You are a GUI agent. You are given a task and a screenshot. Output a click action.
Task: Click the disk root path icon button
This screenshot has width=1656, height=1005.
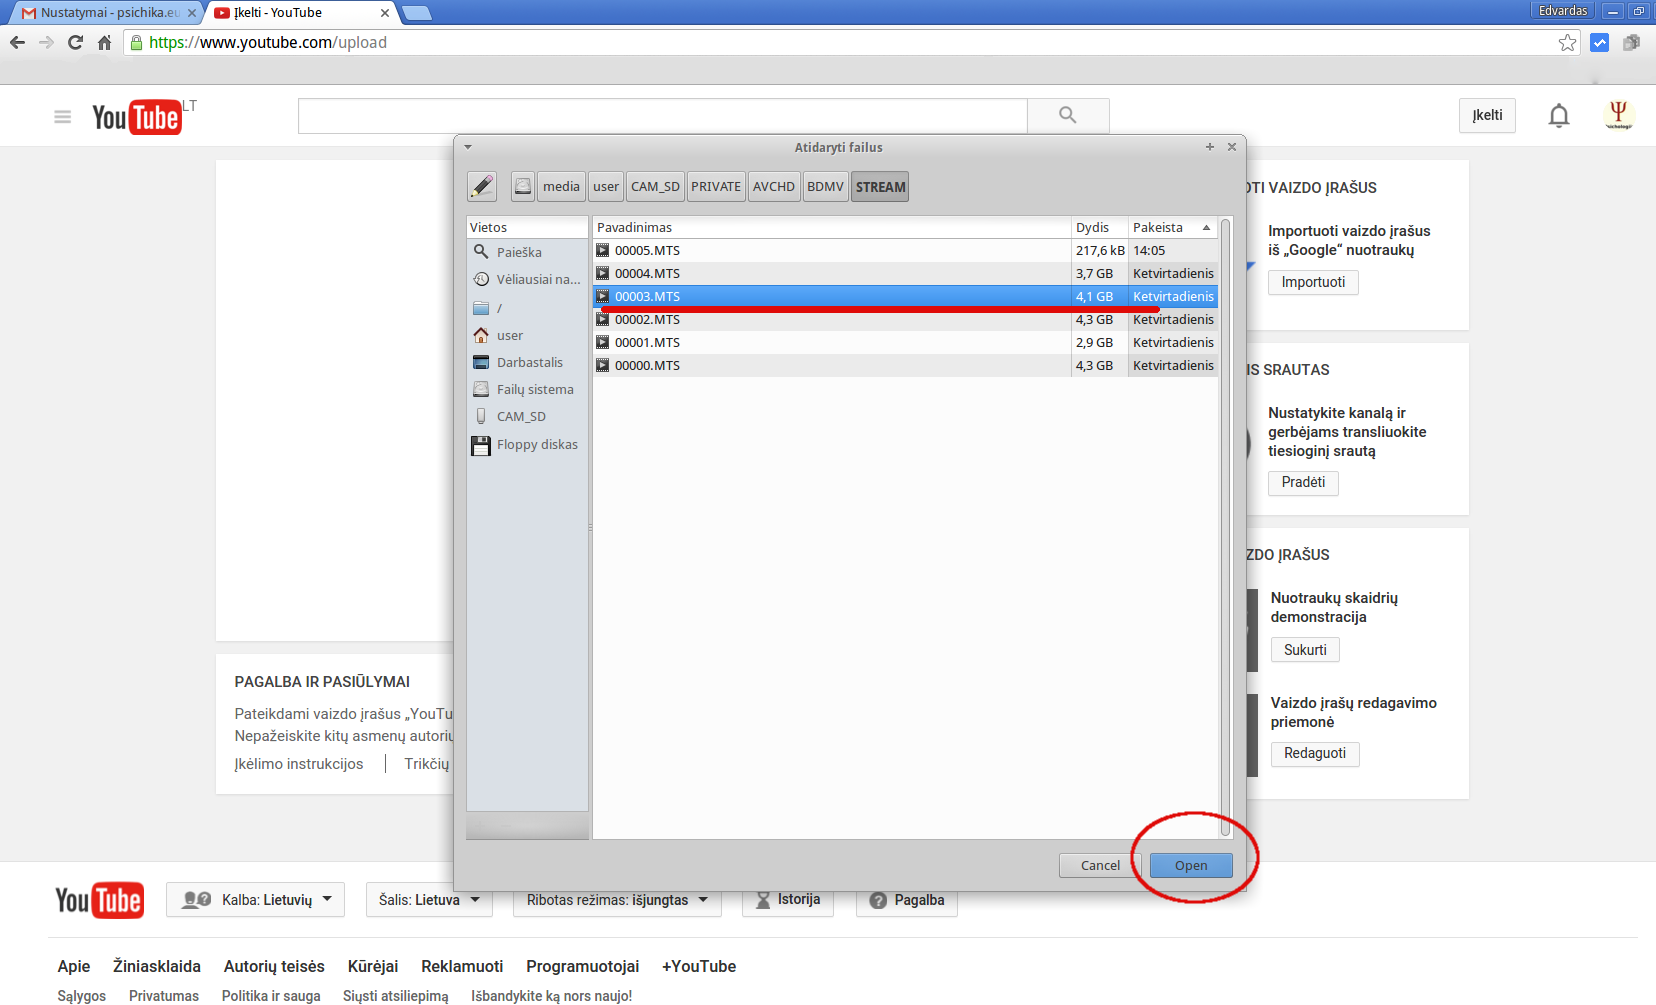click(x=523, y=186)
